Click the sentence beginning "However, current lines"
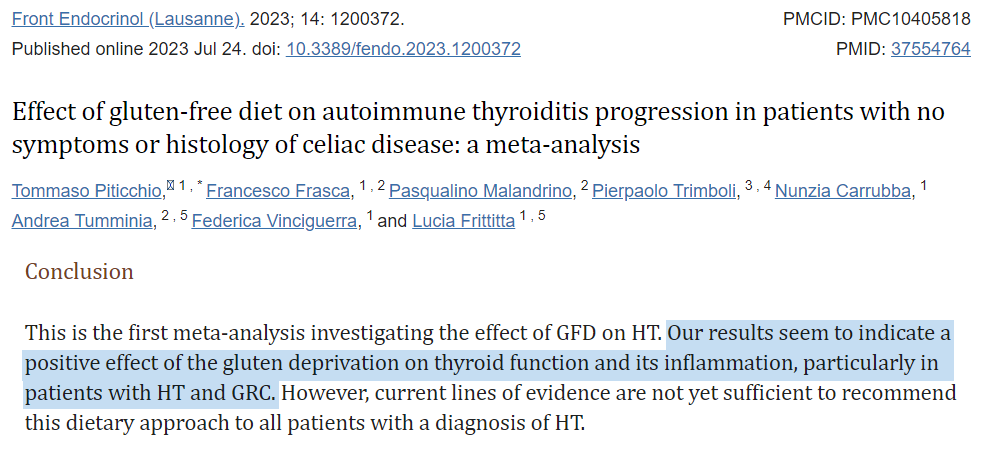The height and width of the screenshot is (450, 984). point(617,392)
